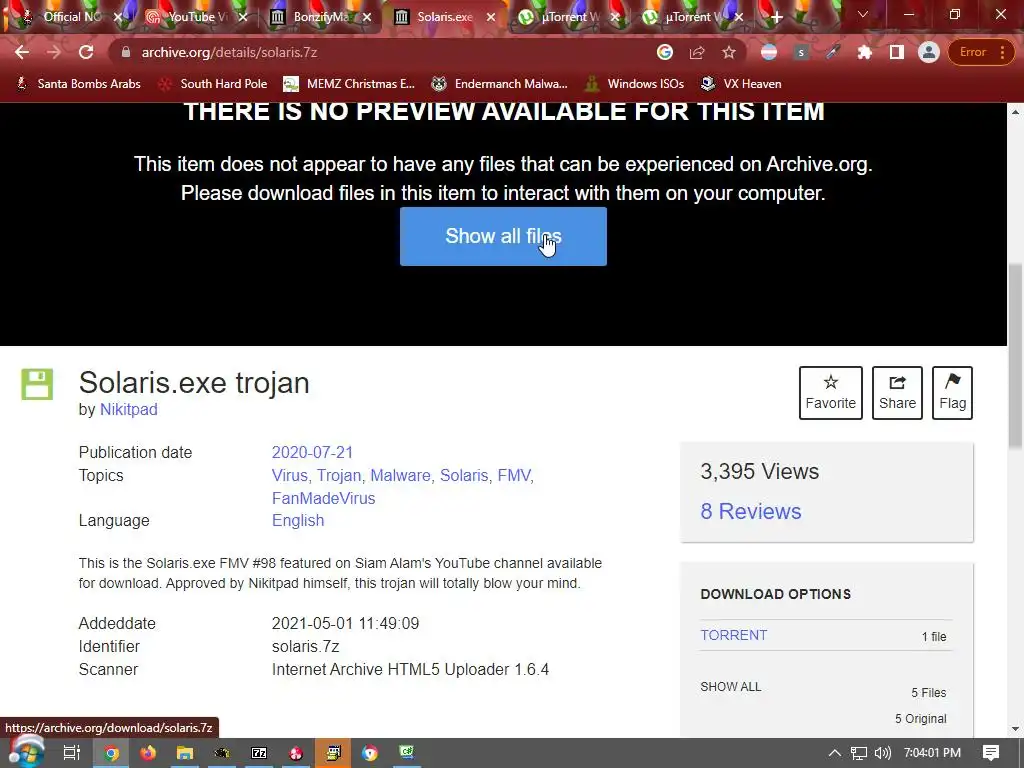The width and height of the screenshot is (1024, 768).
Task: Open the gray S extension icon
Action: [801, 52]
